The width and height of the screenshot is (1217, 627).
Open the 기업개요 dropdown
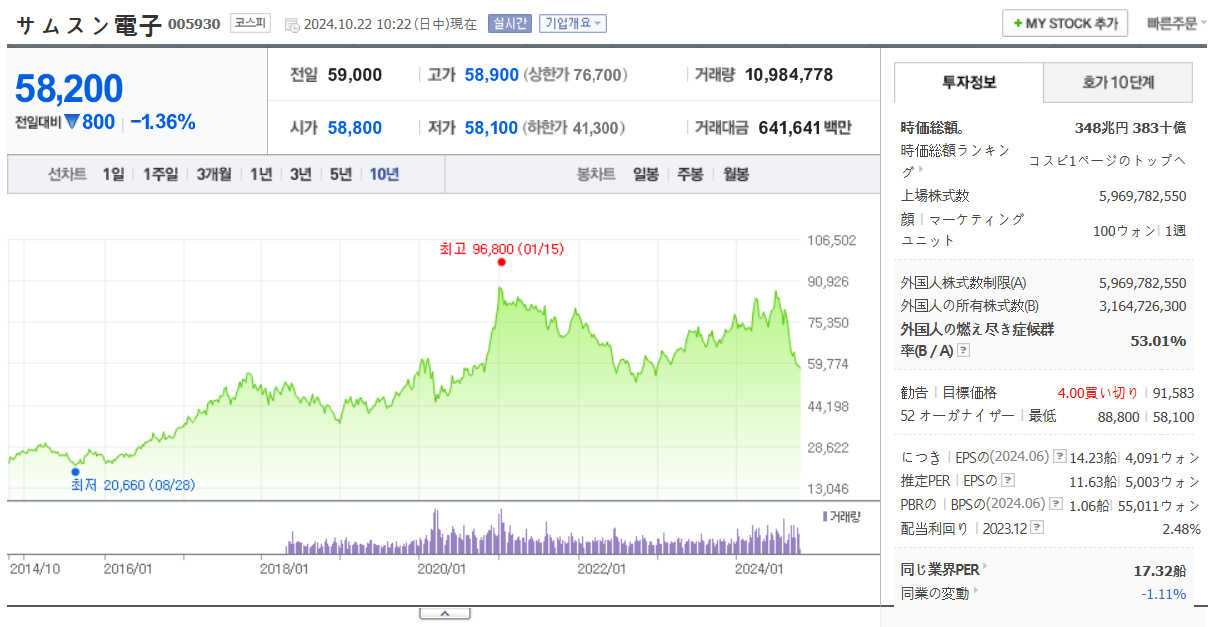(x=572, y=24)
